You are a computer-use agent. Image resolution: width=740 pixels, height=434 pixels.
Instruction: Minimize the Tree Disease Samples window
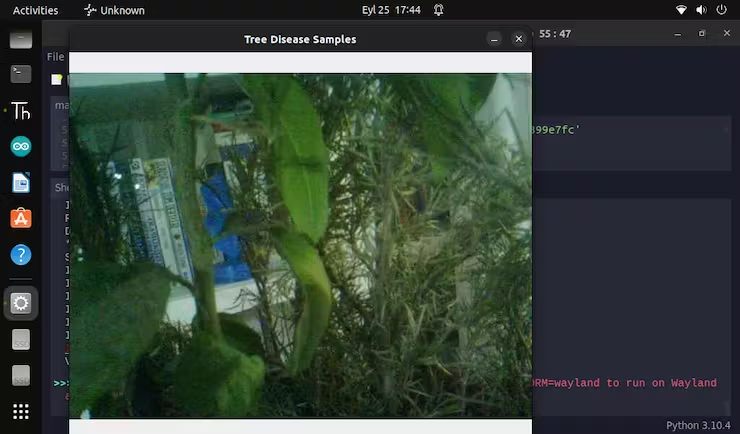click(x=494, y=39)
